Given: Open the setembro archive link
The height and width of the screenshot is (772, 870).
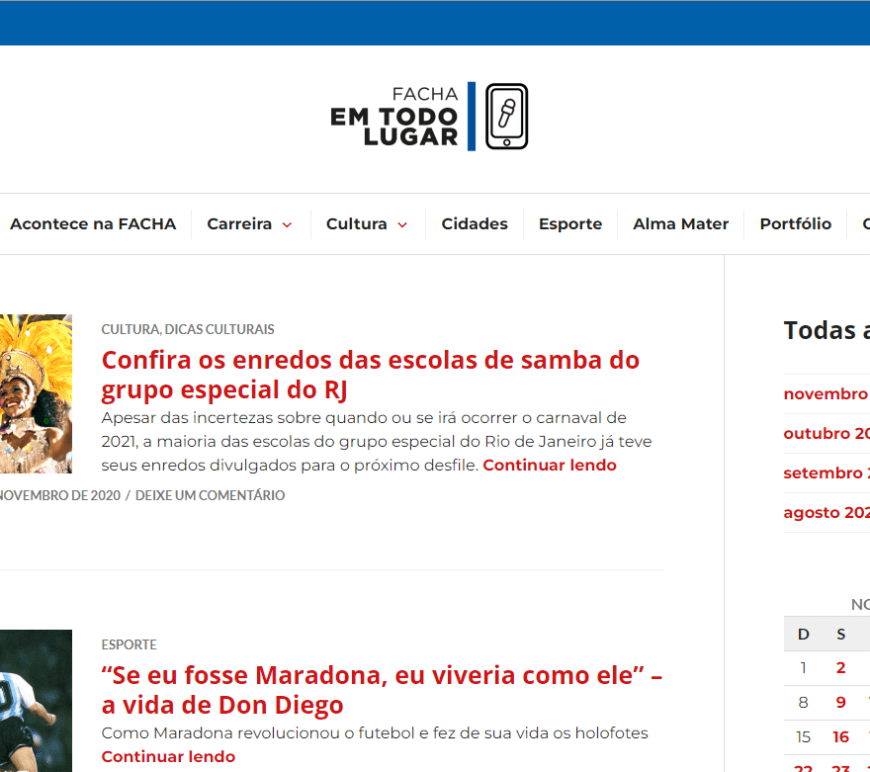Looking at the screenshot, I should 825,473.
